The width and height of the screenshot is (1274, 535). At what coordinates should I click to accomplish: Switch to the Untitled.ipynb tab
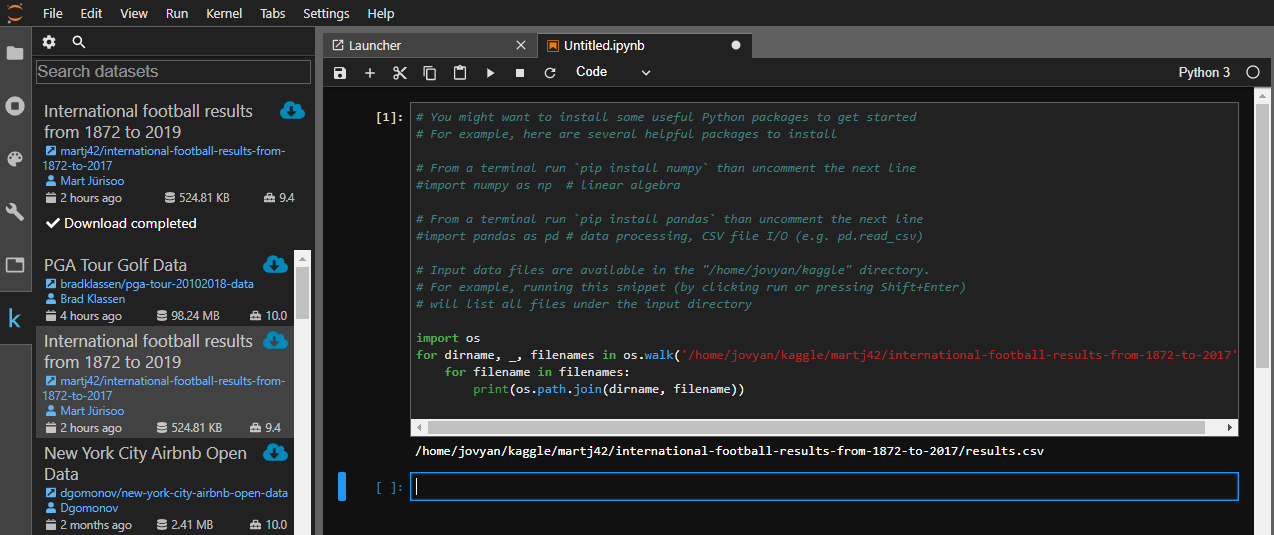point(644,45)
